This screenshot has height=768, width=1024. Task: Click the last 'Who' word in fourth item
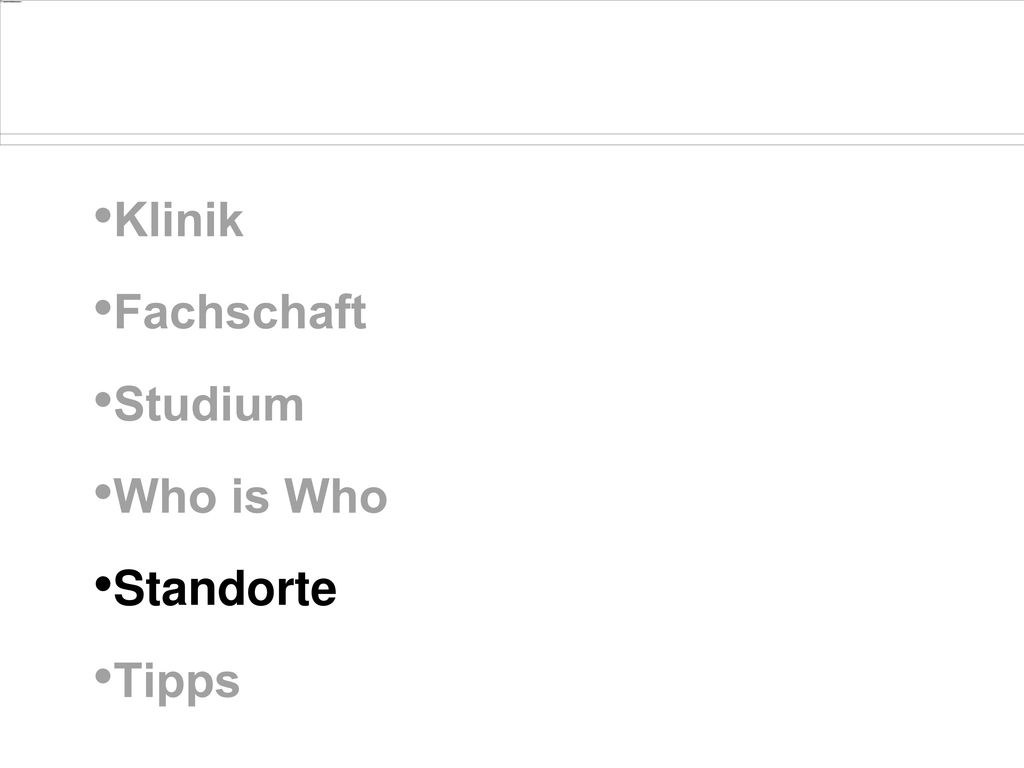(x=336, y=496)
